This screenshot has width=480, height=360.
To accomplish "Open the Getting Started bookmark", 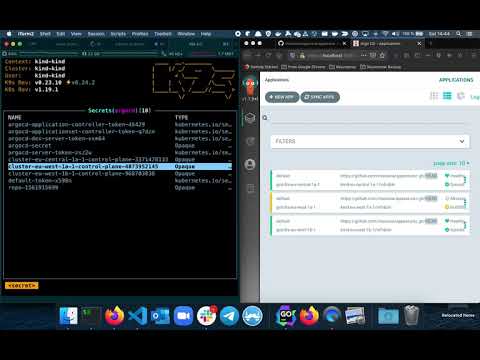I will tap(261, 67).
